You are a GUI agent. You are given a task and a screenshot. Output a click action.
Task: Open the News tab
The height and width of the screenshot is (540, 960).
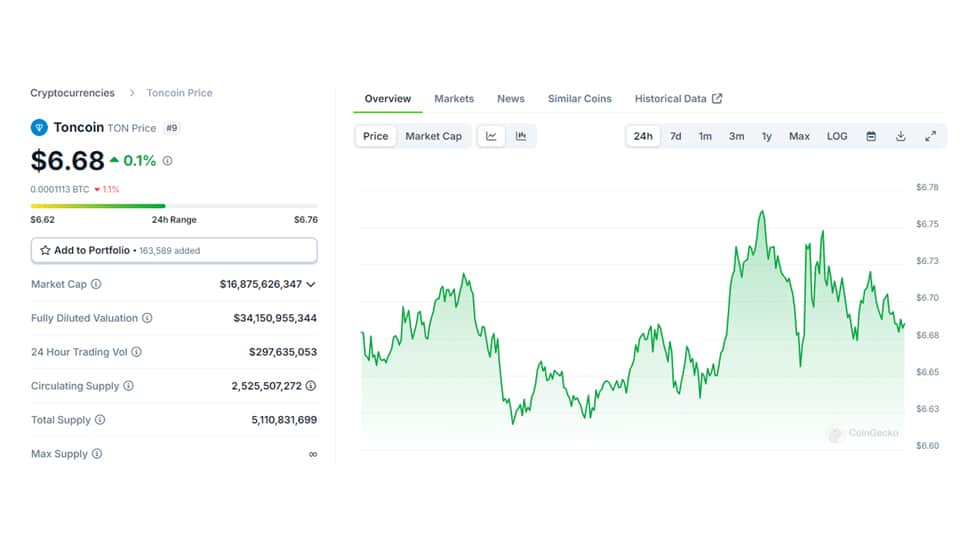tap(511, 99)
